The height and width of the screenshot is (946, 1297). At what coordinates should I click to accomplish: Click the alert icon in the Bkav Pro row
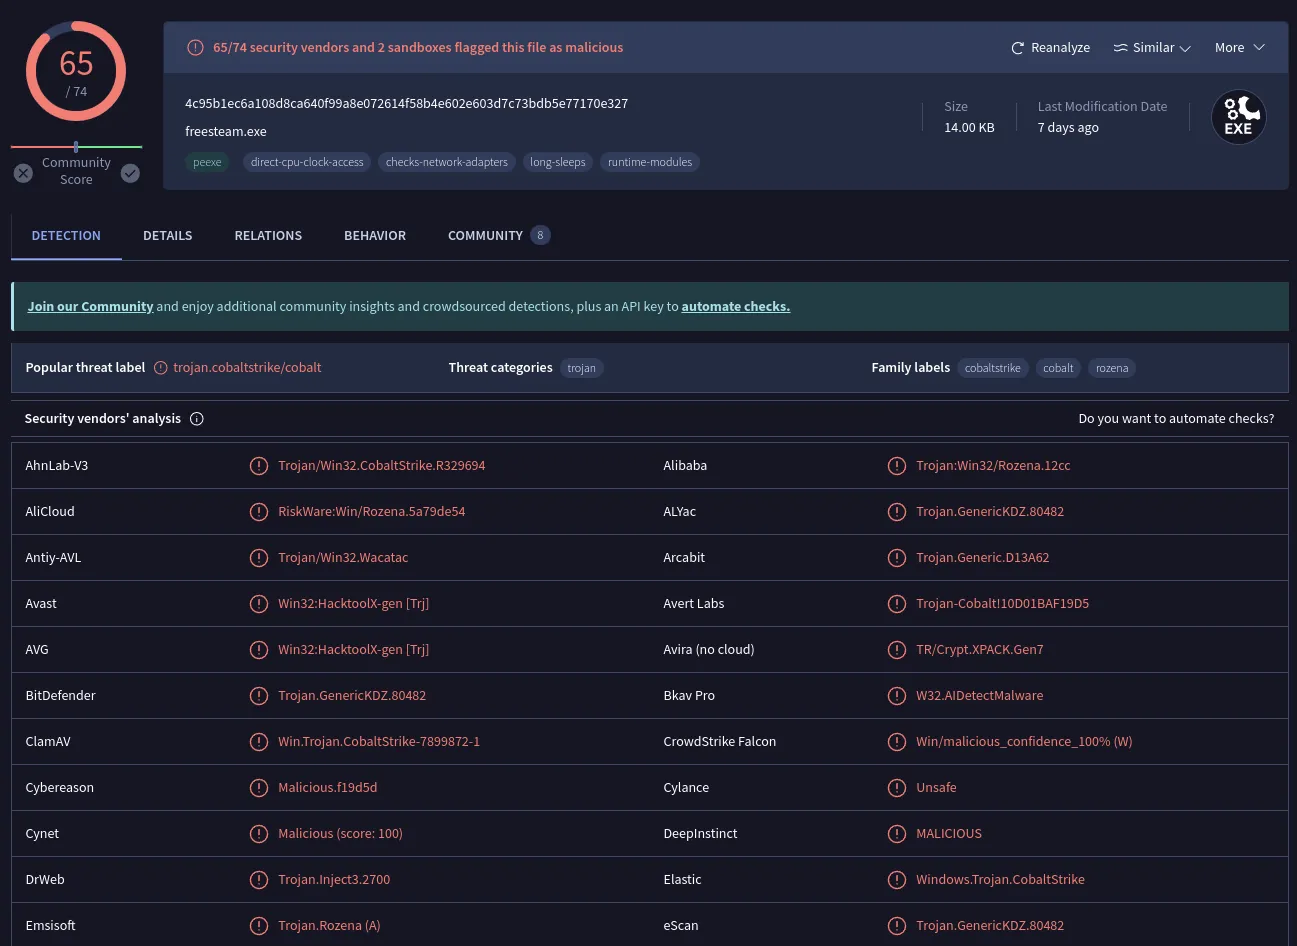[897, 696]
